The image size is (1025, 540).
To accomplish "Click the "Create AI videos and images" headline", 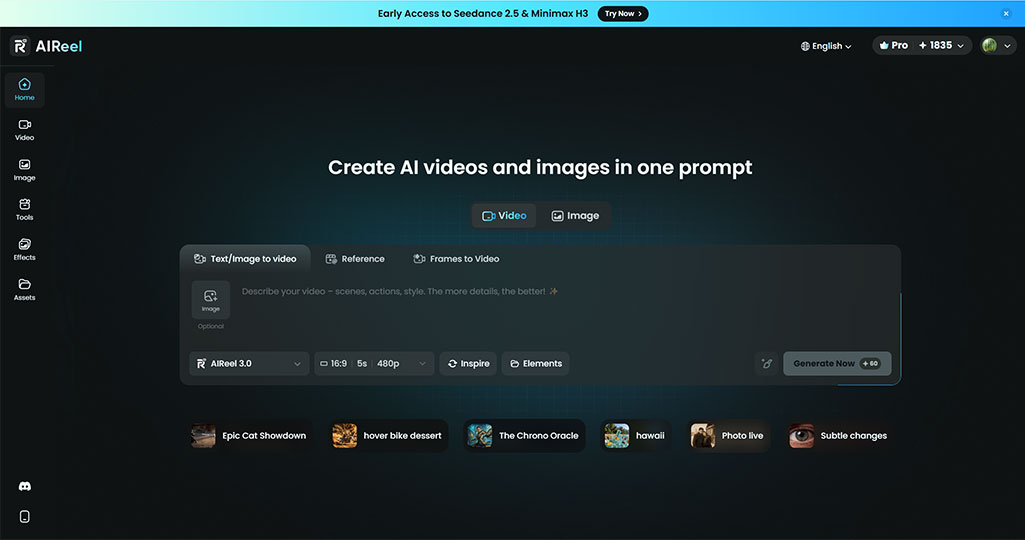I will pos(540,167).
